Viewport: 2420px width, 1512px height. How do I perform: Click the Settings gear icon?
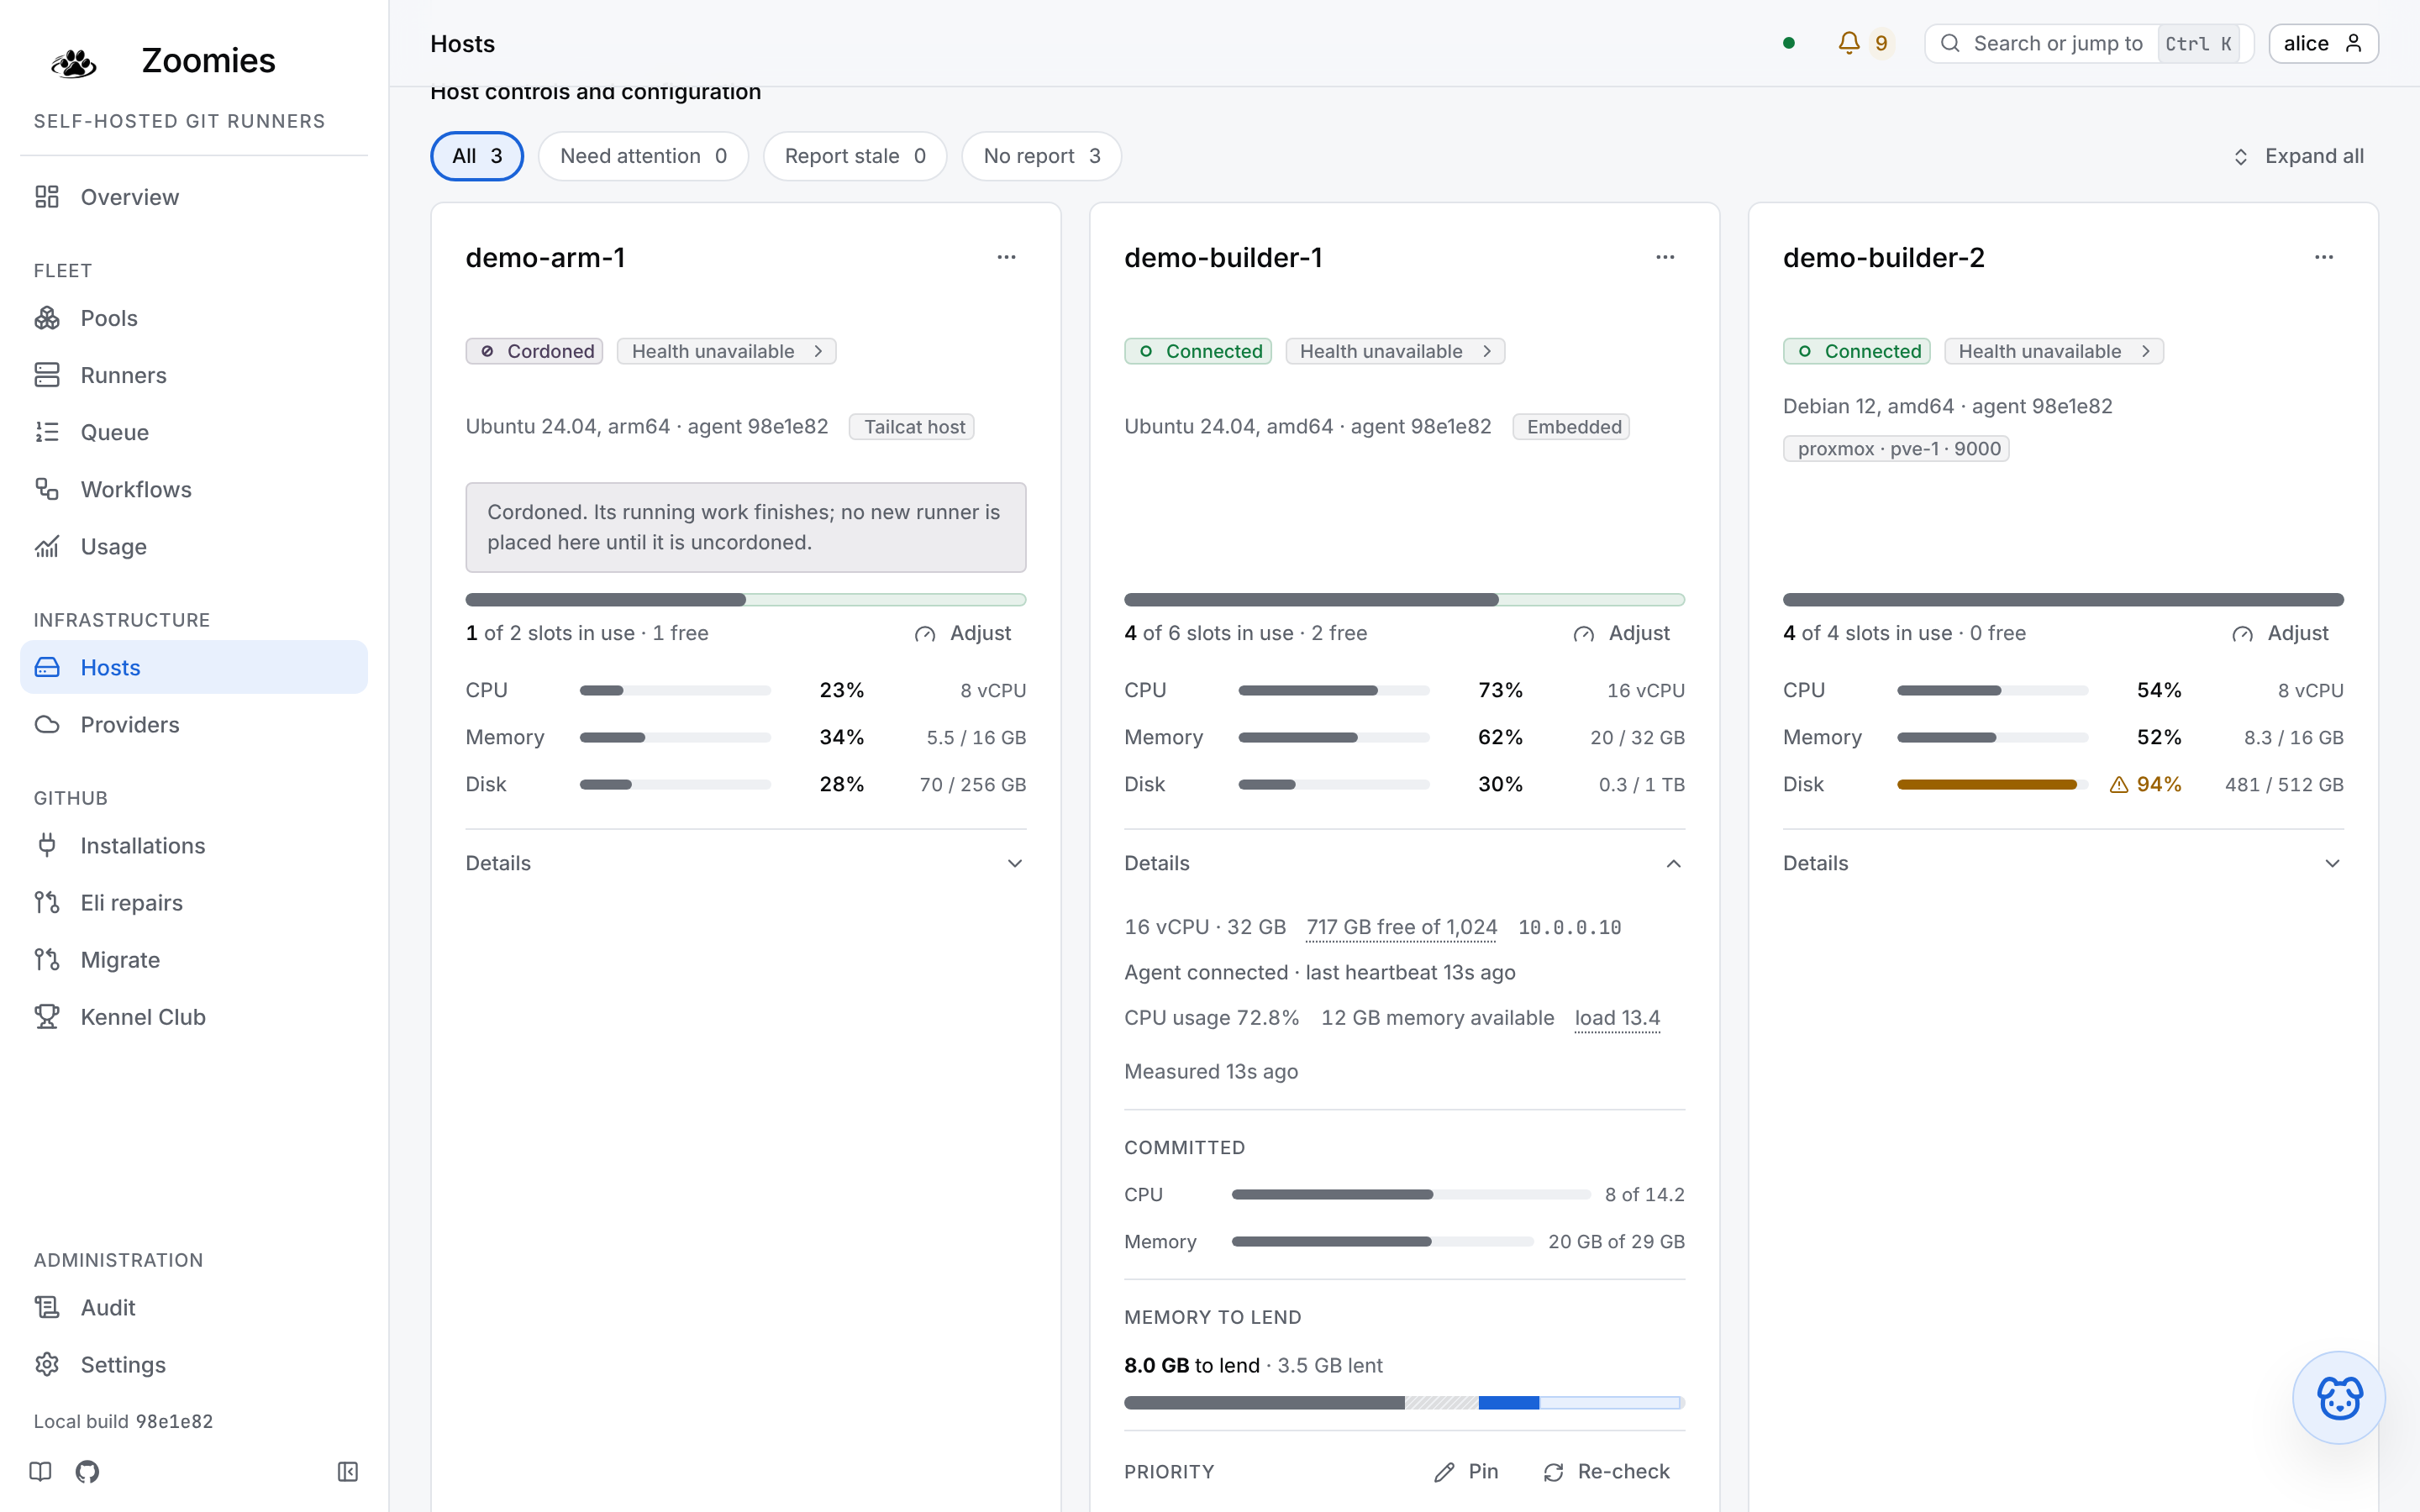pos(47,1364)
